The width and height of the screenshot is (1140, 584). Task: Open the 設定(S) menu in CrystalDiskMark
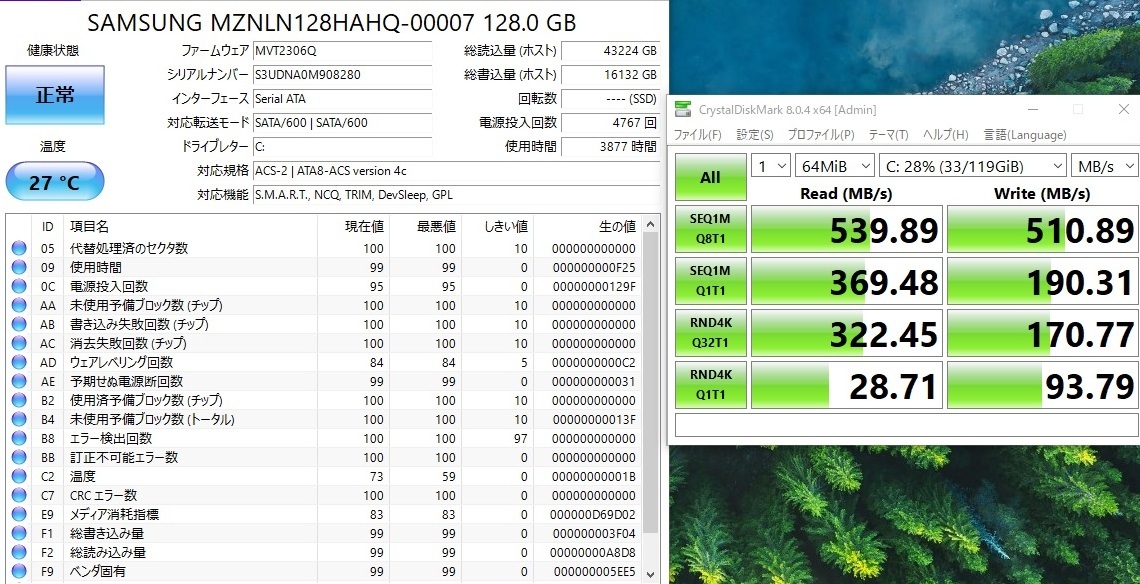click(x=755, y=135)
